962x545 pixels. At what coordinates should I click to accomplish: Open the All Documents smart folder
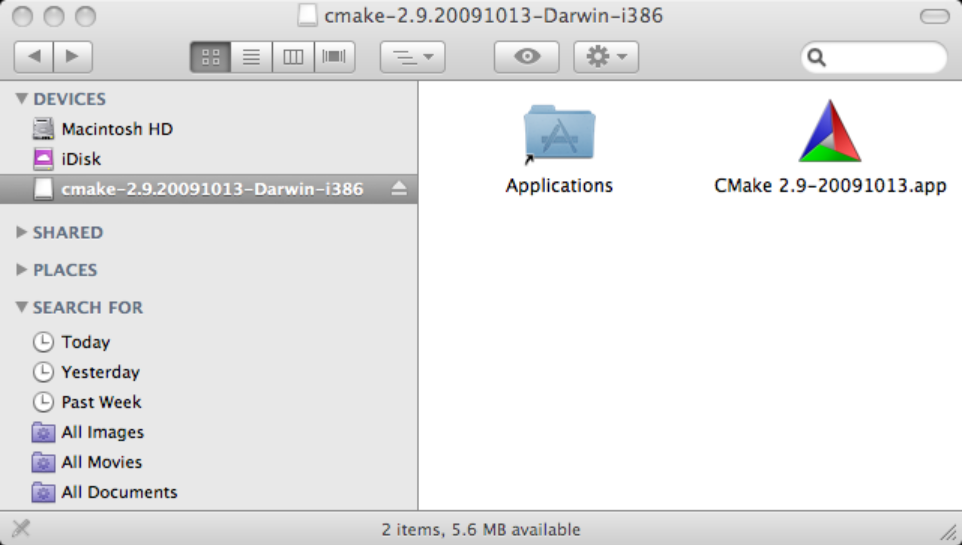coord(209,492)
